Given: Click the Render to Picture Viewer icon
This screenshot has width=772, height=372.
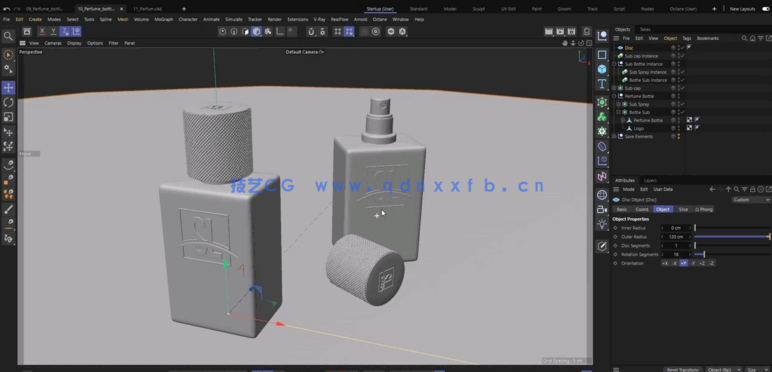Looking at the screenshot, I should click(x=560, y=31).
